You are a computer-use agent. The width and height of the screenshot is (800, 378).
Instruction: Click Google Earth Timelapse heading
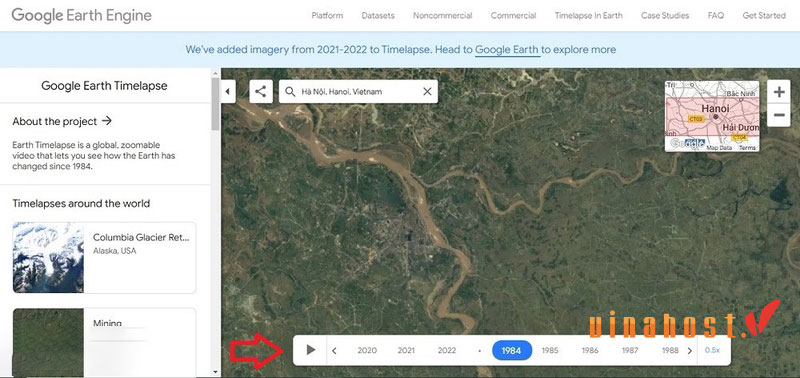104,85
